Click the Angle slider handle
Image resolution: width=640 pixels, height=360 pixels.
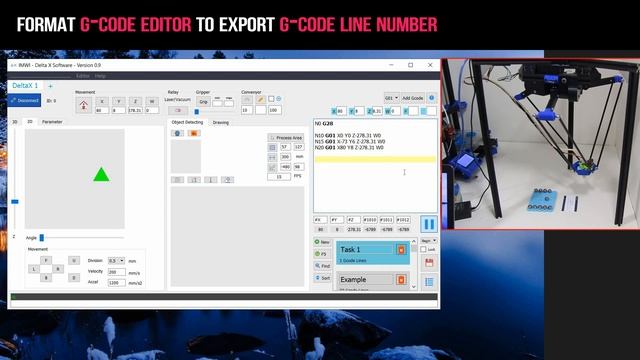[42, 238]
